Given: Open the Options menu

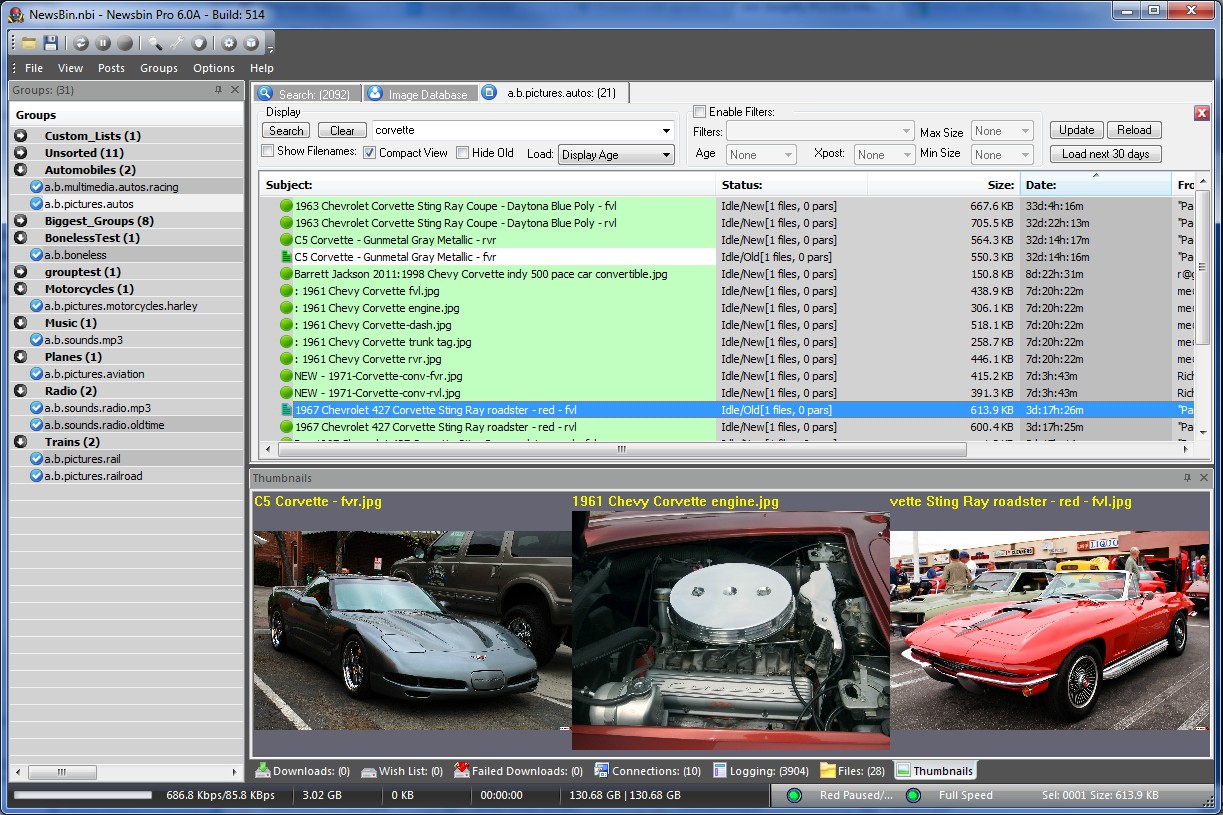Looking at the screenshot, I should point(214,68).
